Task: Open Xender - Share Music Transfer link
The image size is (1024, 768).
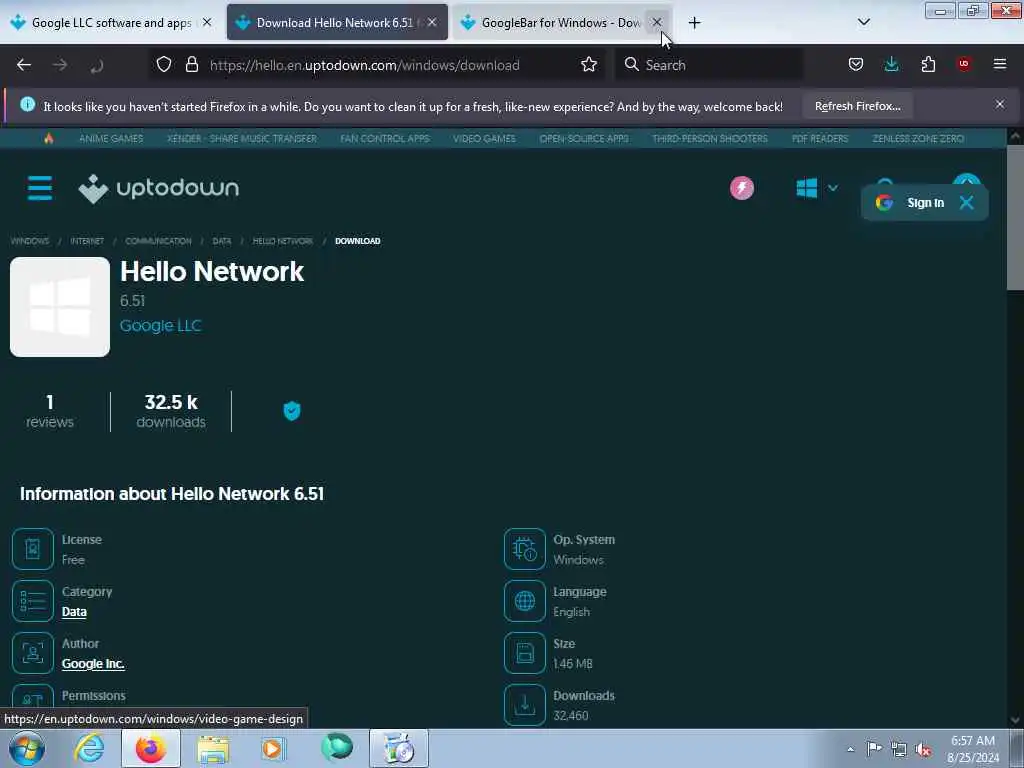Action: [242, 138]
